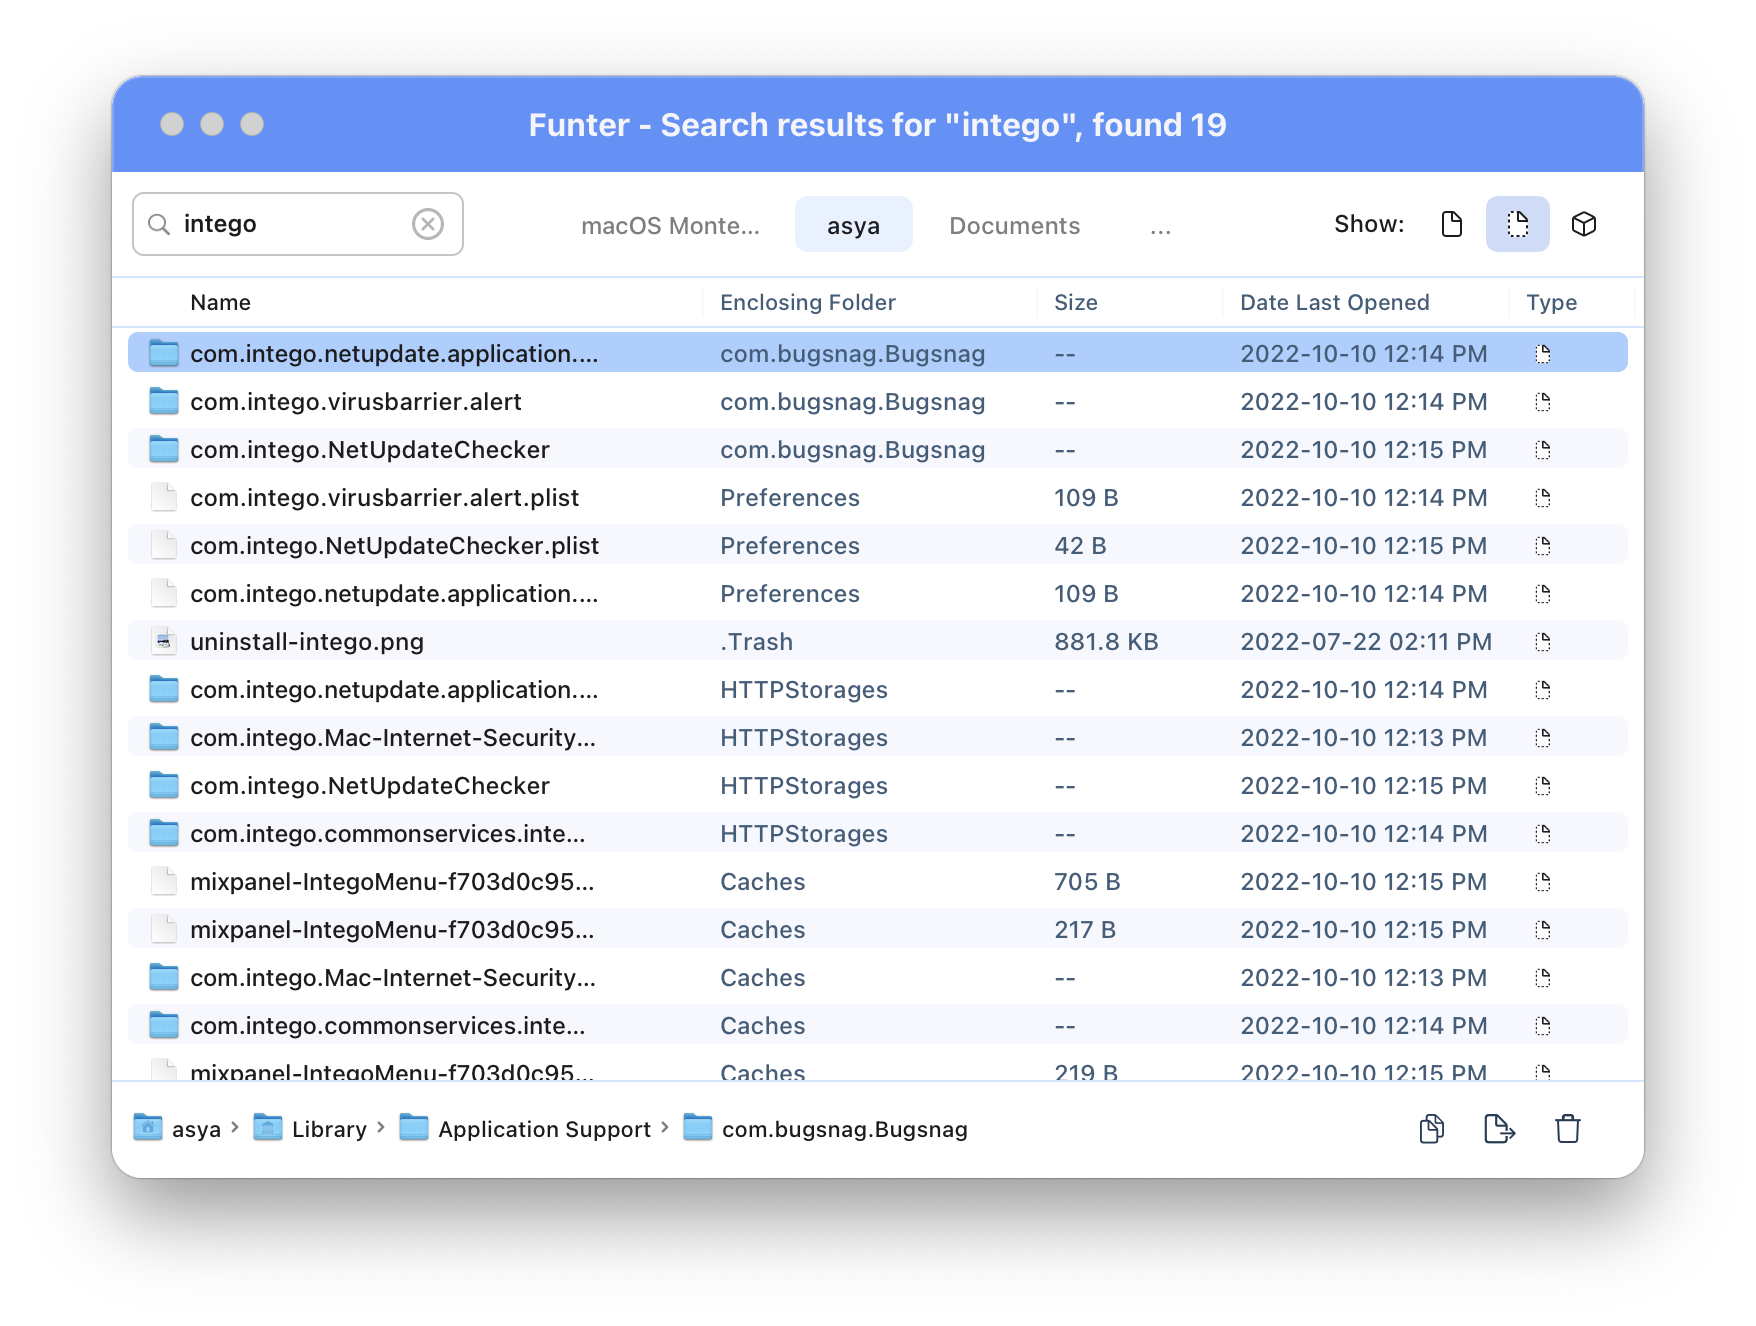The image size is (1756, 1326).
Task: Click the 217 B size cell
Action: (x=1085, y=929)
